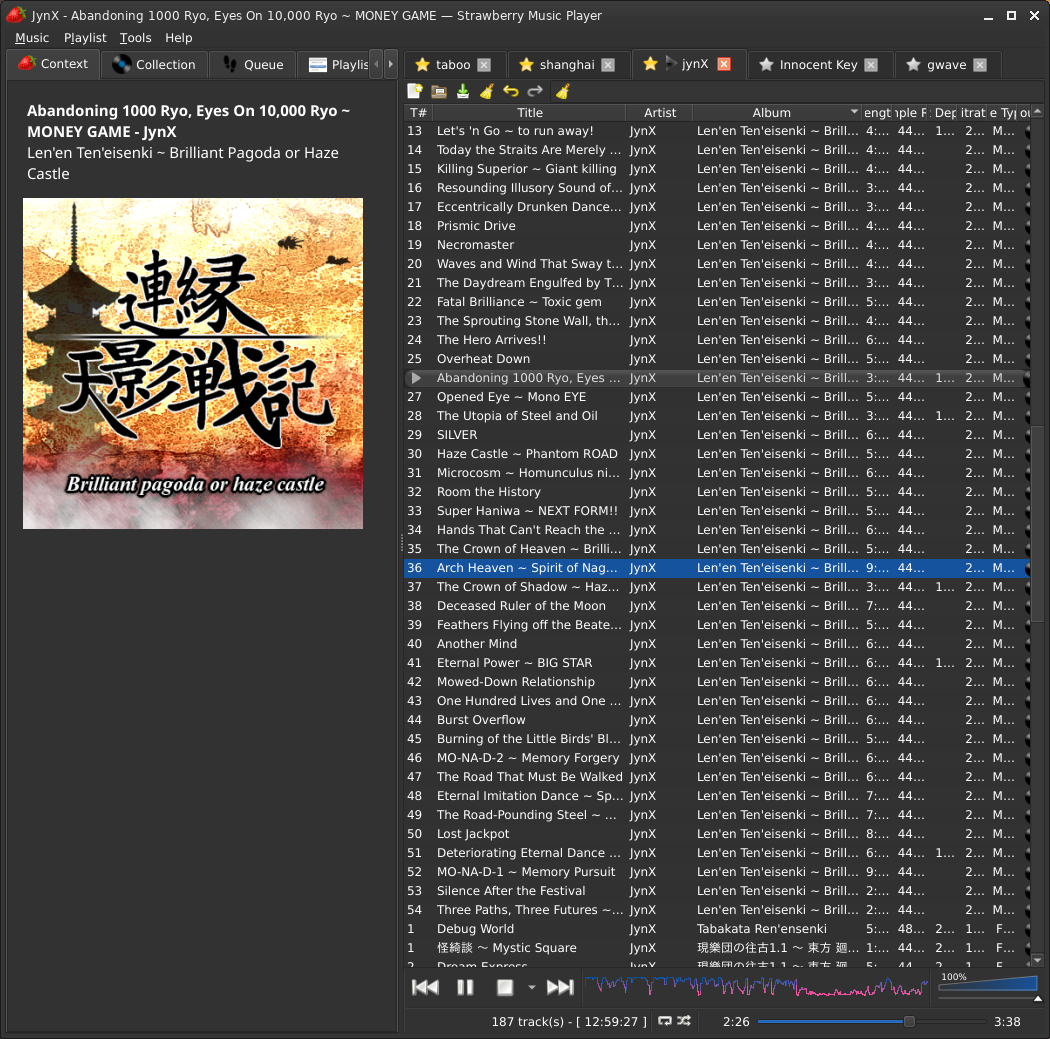This screenshot has width=1050, height=1039.
Task: Switch to the Innocent Key playlist tab
Action: point(818,65)
